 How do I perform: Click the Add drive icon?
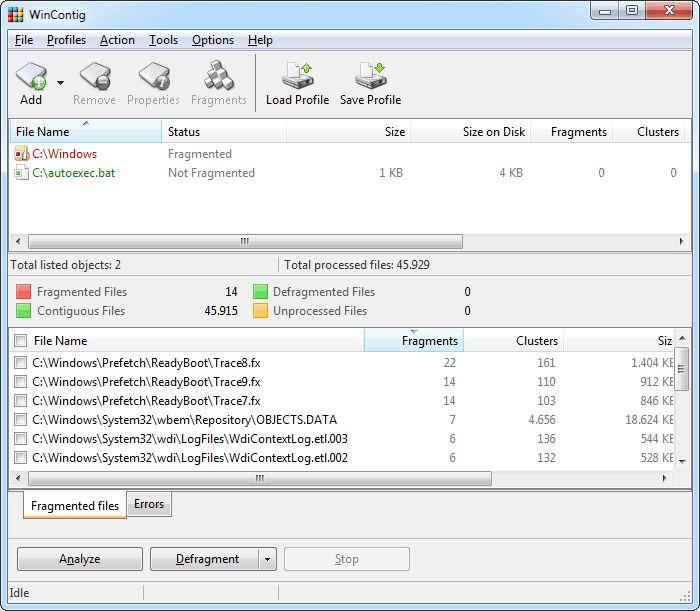tap(31, 76)
